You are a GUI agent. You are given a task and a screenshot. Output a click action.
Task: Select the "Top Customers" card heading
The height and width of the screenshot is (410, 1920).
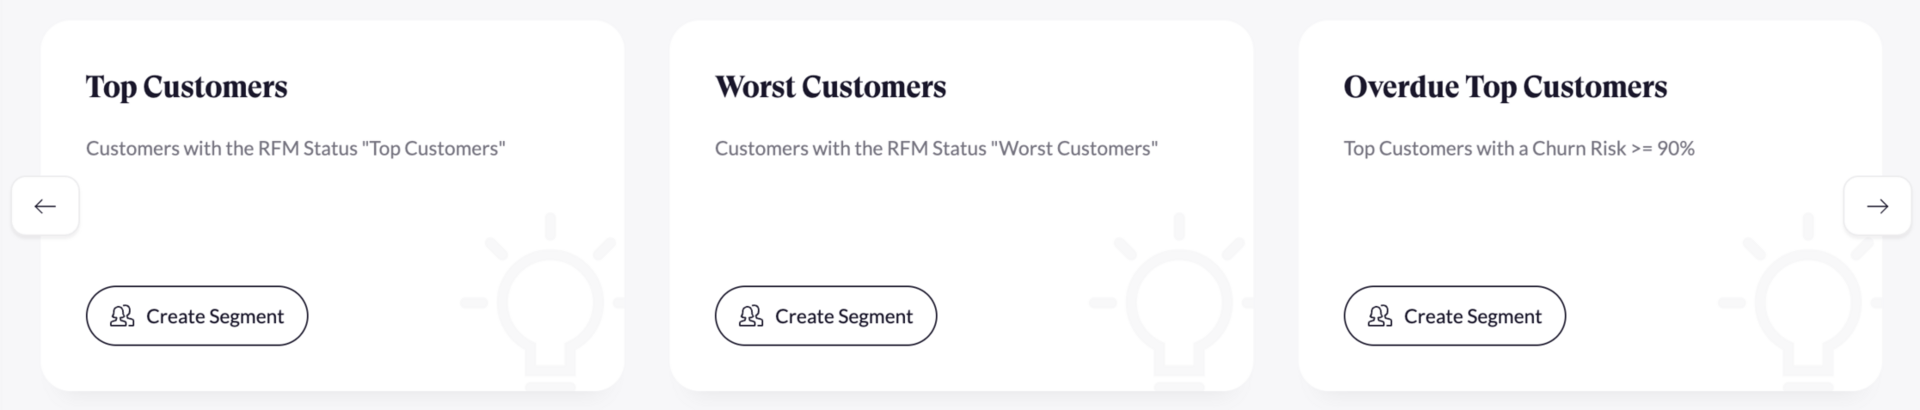point(187,87)
